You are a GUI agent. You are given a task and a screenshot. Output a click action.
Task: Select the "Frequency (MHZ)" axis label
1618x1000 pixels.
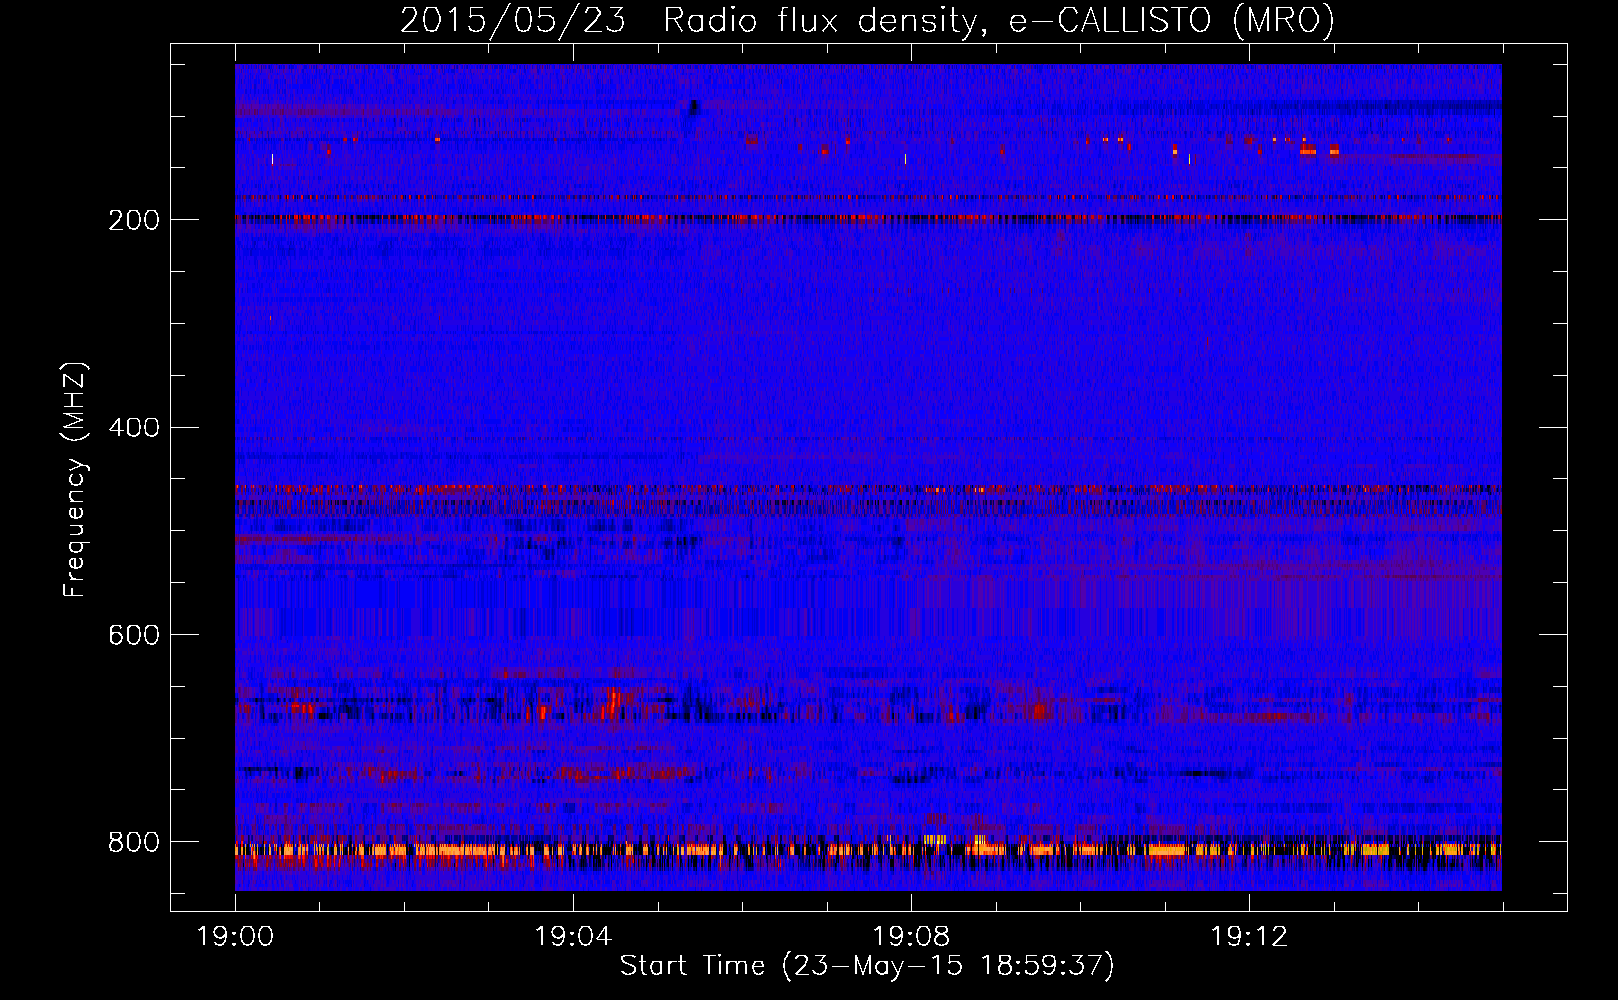coord(75,480)
